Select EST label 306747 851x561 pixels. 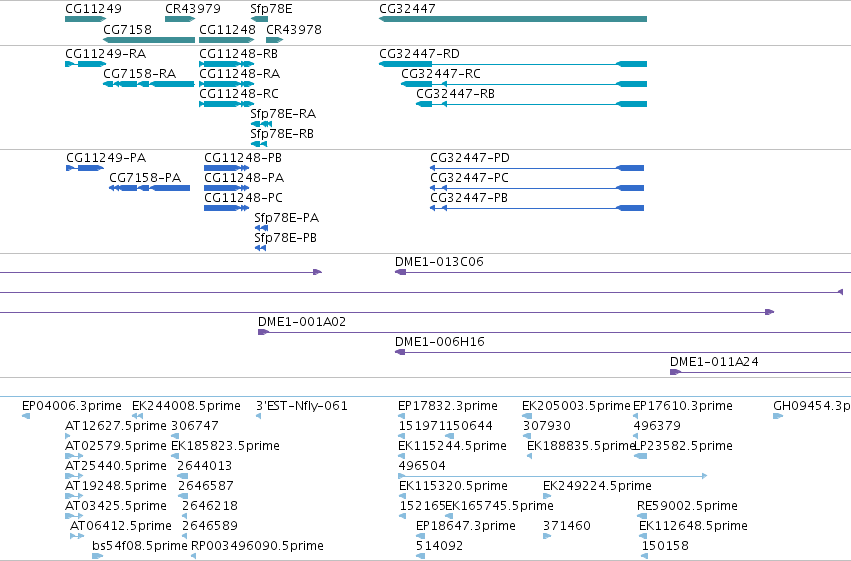click(x=195, y=426)
